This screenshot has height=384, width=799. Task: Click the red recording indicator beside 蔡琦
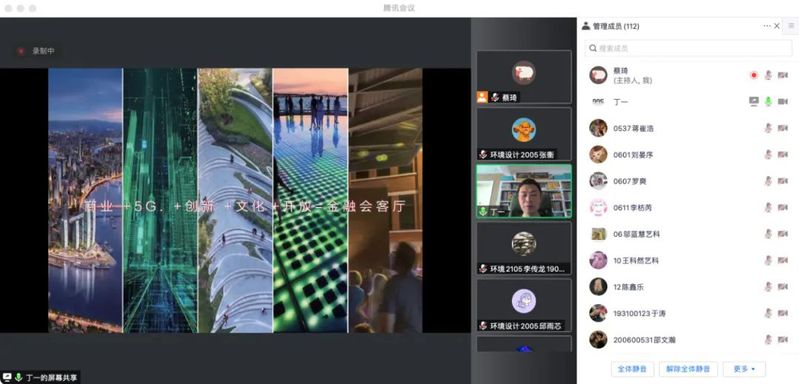pyautogui.click(x=754, y=75)
